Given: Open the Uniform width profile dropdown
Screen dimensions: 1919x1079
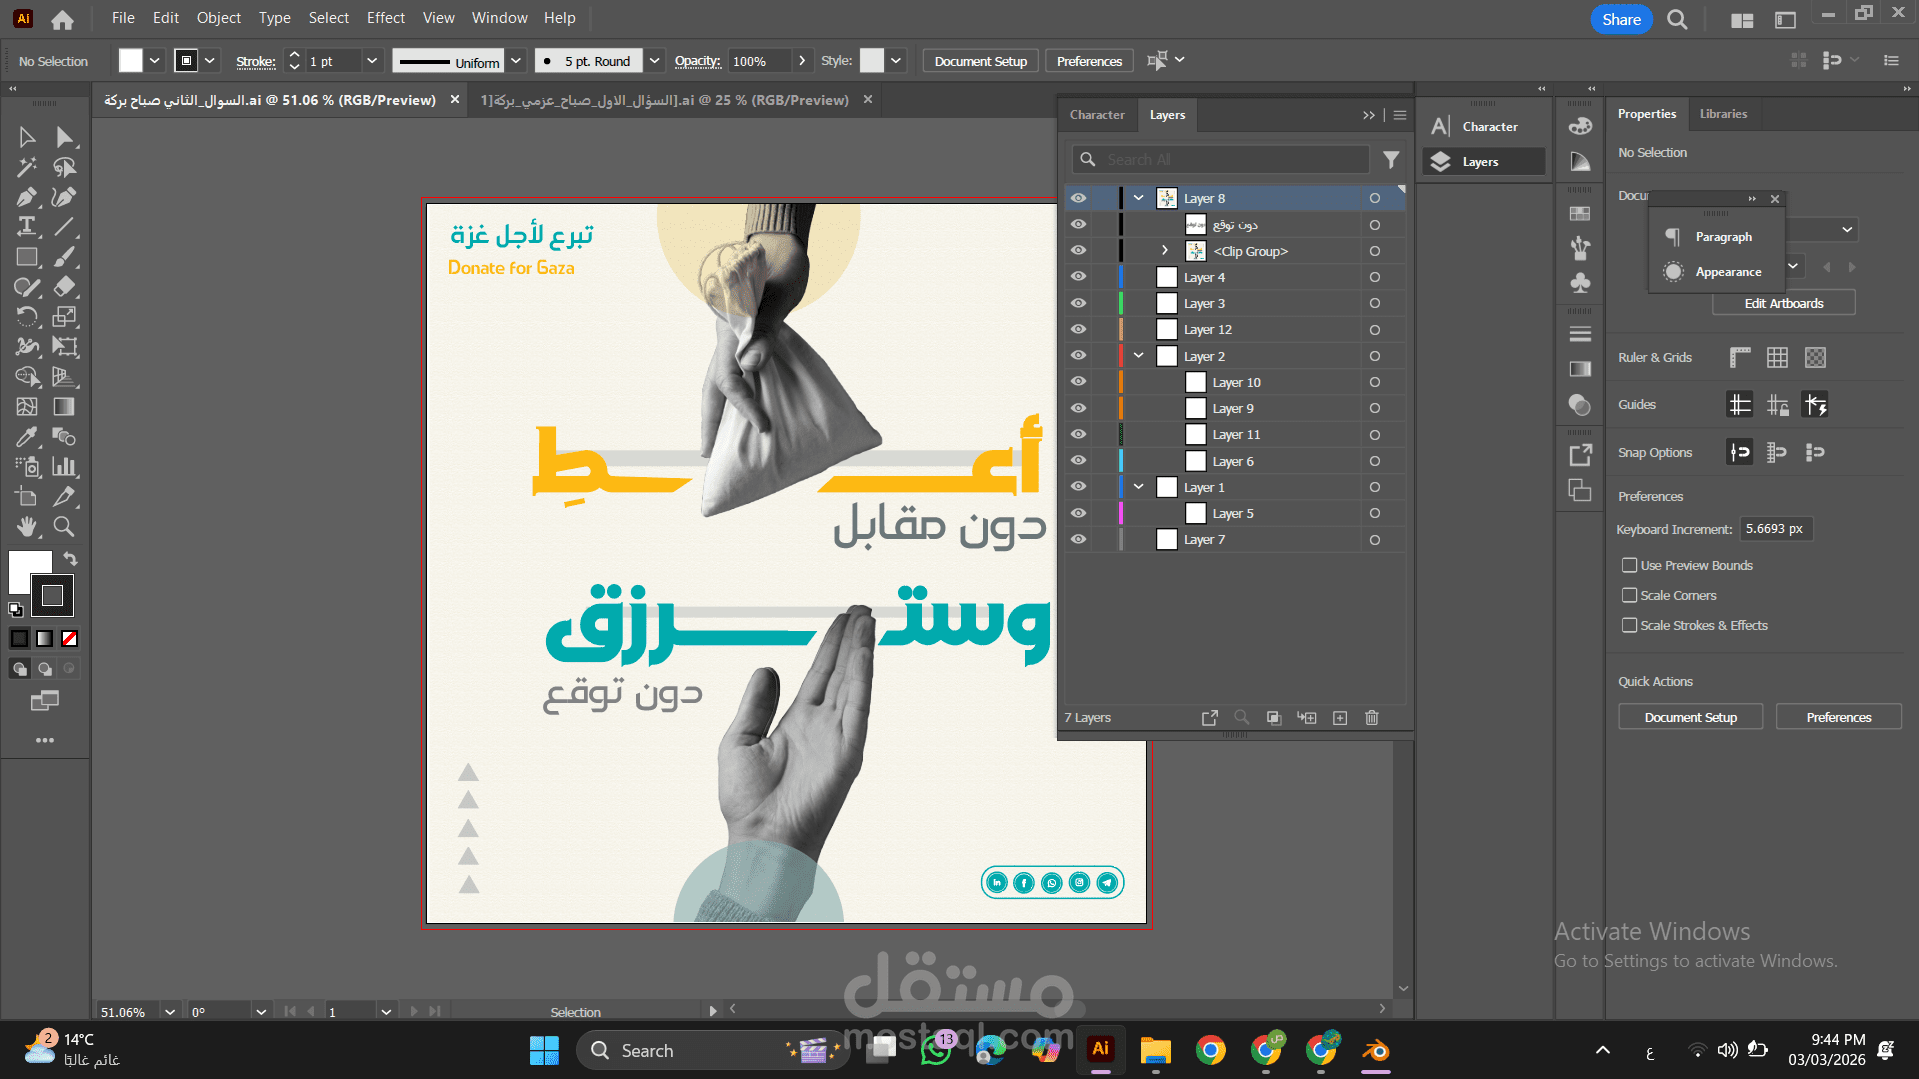Looking at the screenshot, I should (x=516, y=61).
